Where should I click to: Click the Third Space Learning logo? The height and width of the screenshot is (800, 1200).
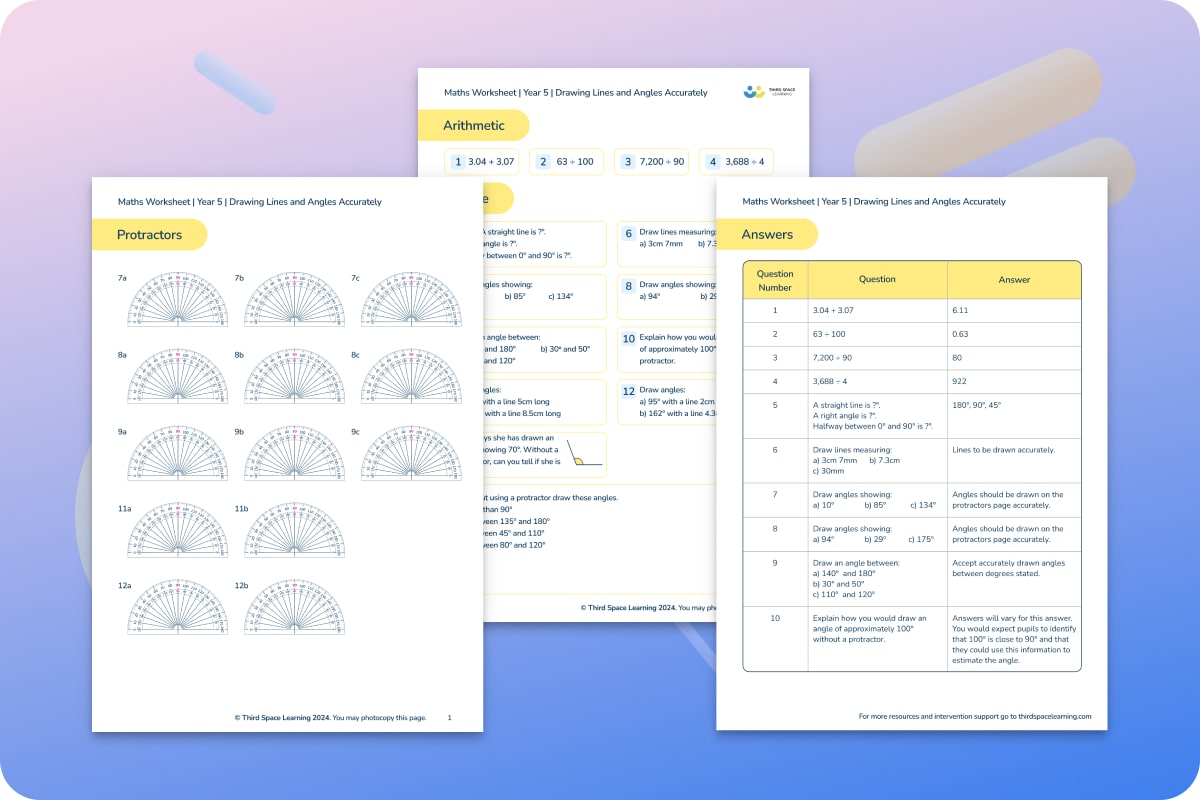pos(768,92)
